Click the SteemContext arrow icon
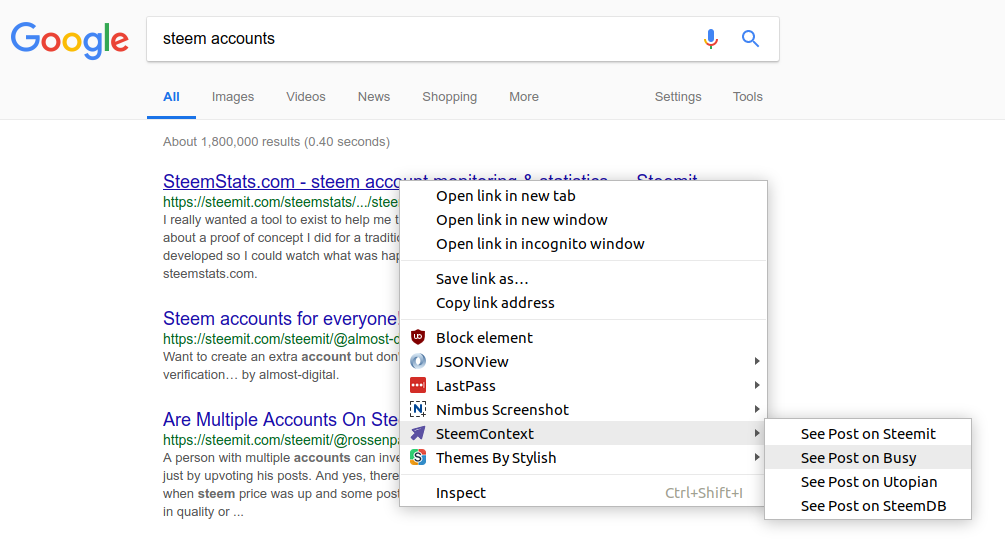 [418, 434]
